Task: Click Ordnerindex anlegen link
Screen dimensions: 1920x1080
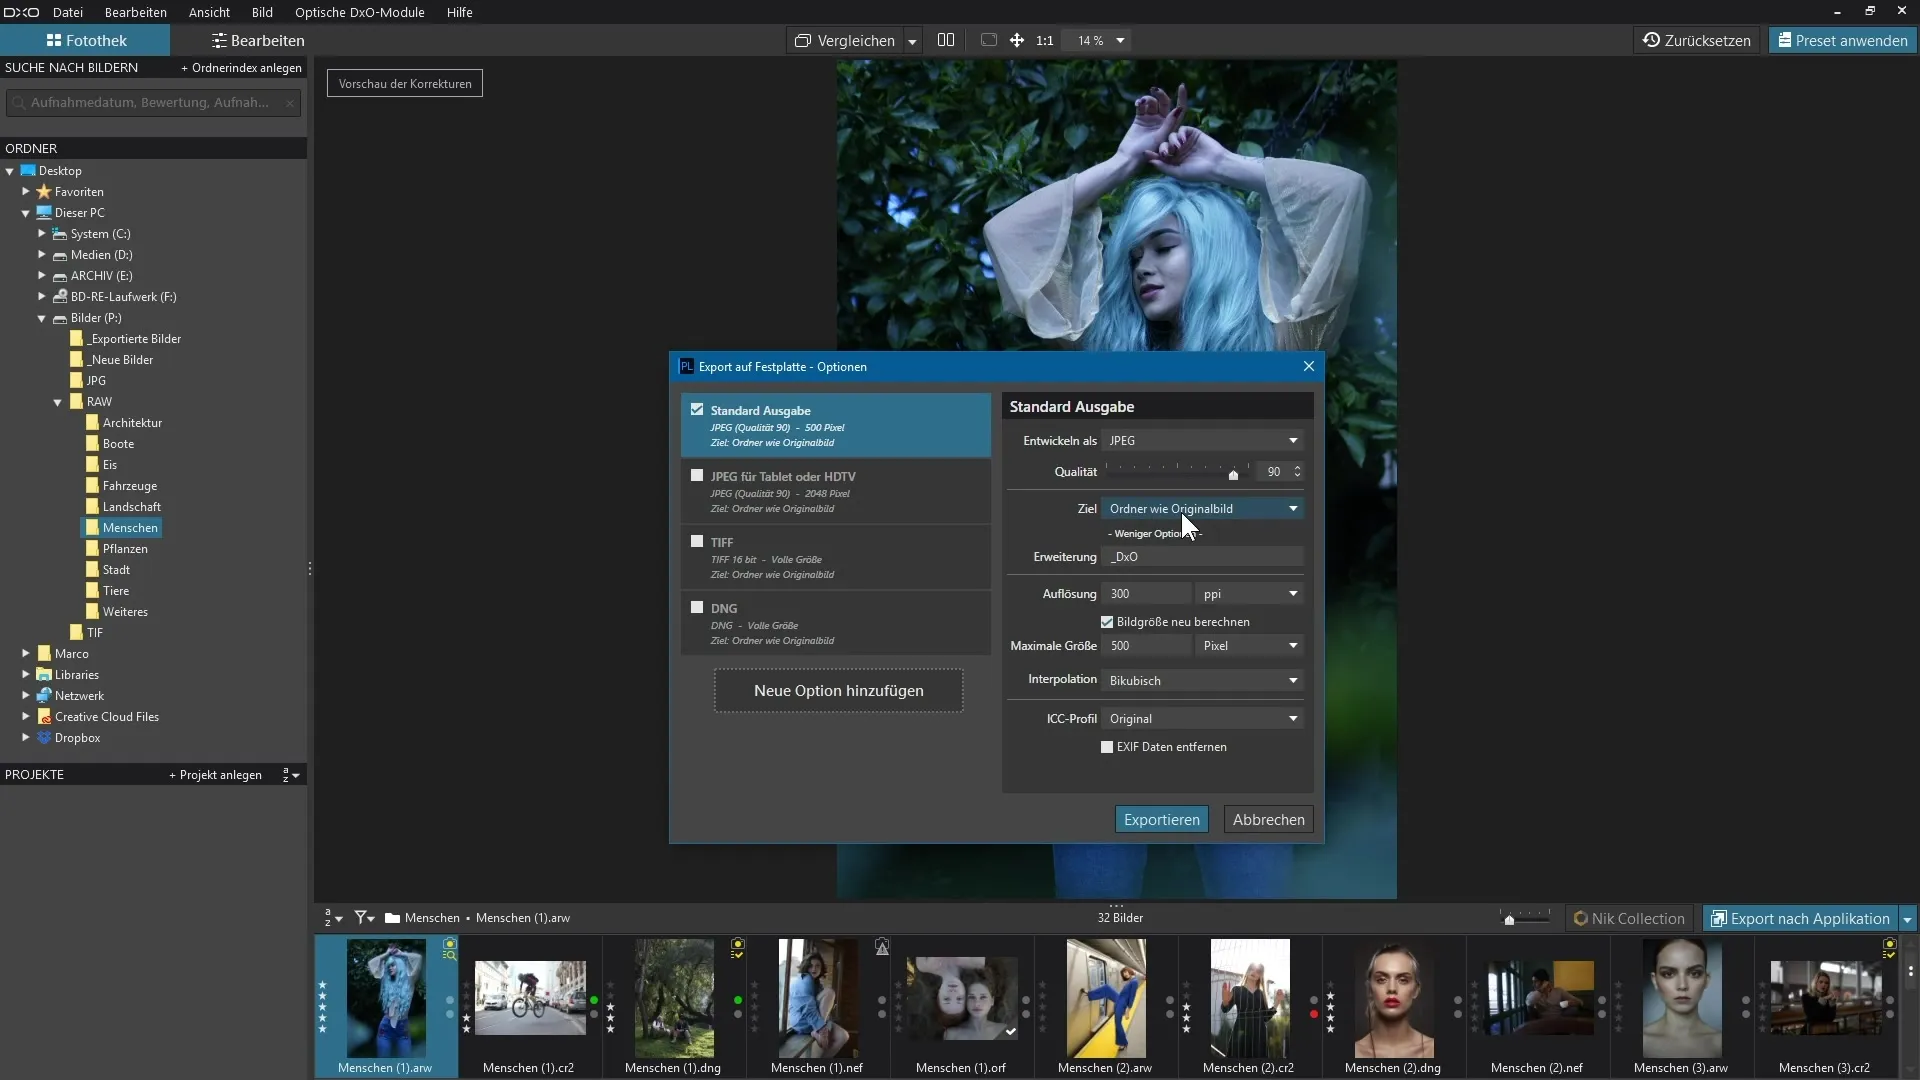Action: coord(241,68)
